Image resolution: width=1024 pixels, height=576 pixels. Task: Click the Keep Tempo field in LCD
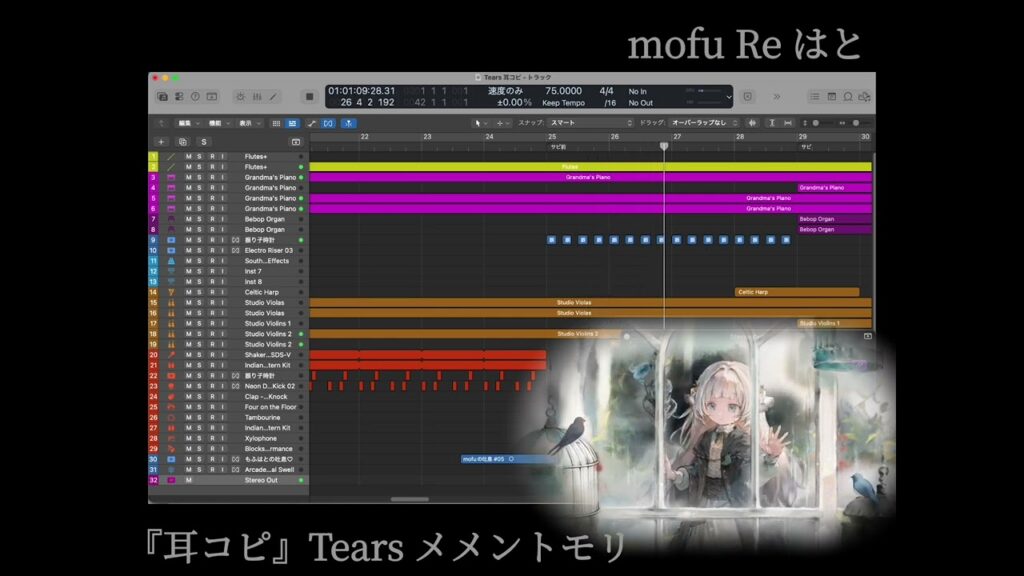click(x=563, y=102)
